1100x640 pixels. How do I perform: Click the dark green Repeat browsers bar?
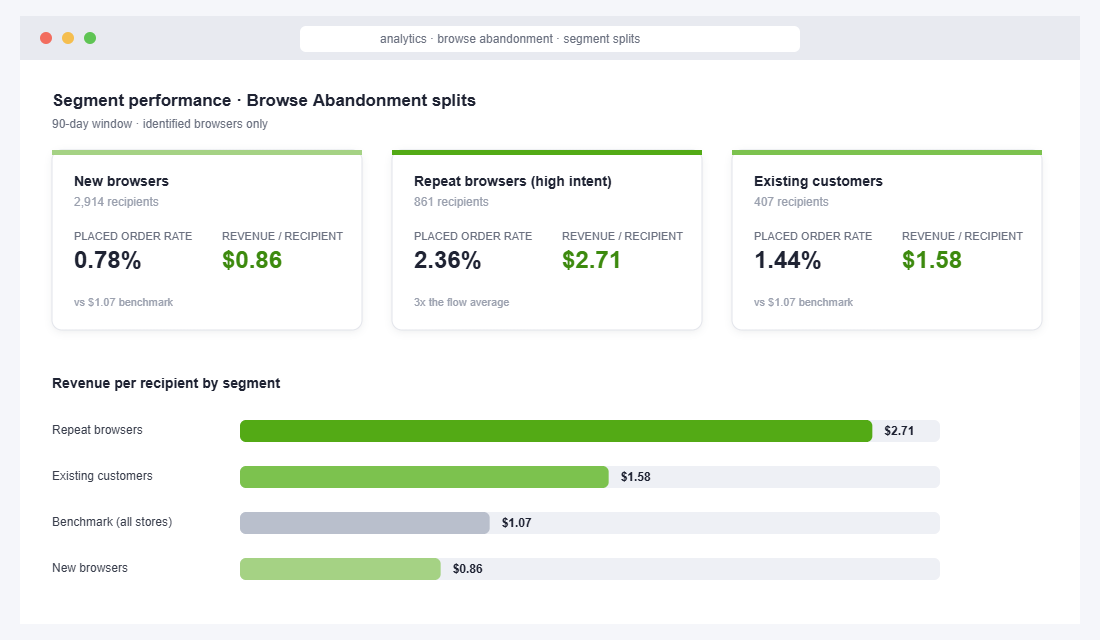point(556,431)
